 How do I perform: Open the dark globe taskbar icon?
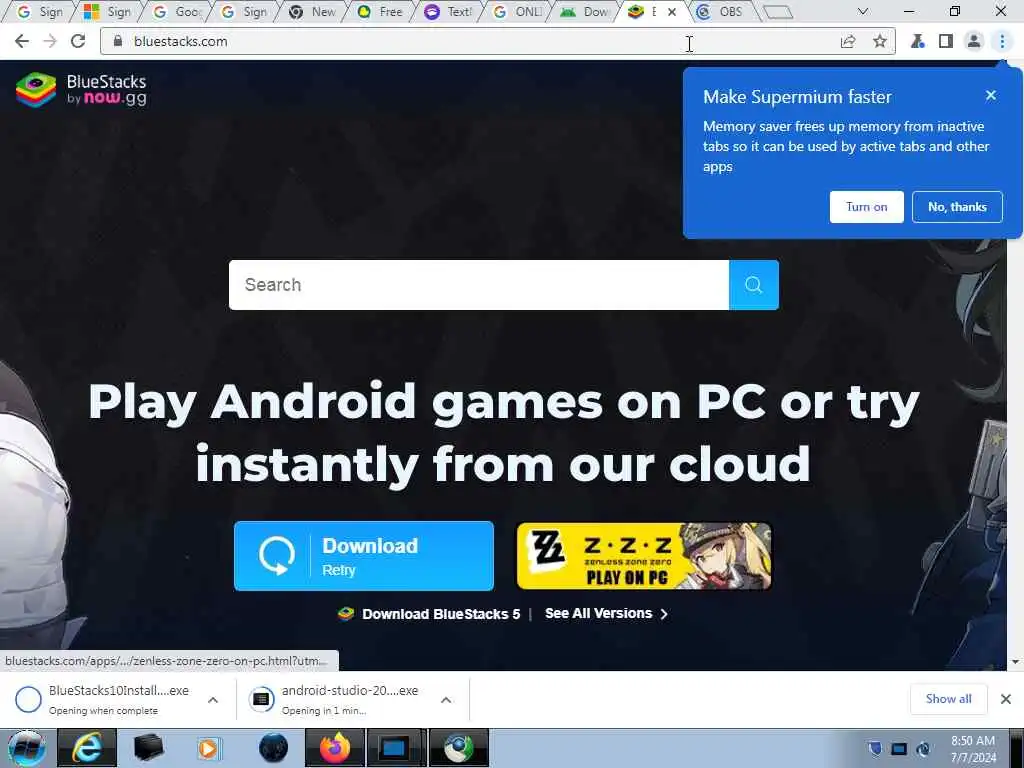273,748
